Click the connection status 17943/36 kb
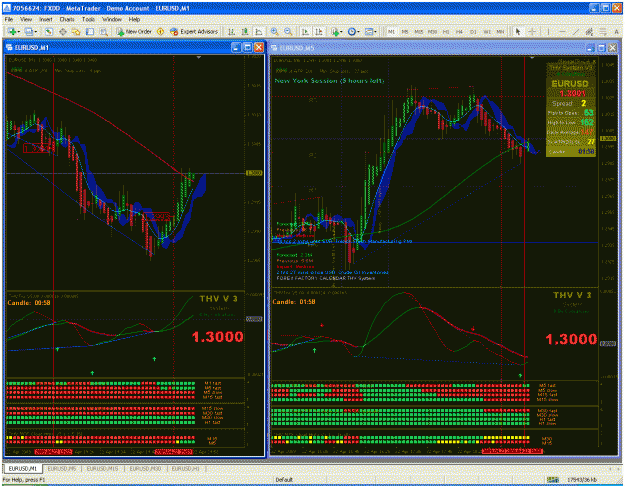 click(582, 480)
